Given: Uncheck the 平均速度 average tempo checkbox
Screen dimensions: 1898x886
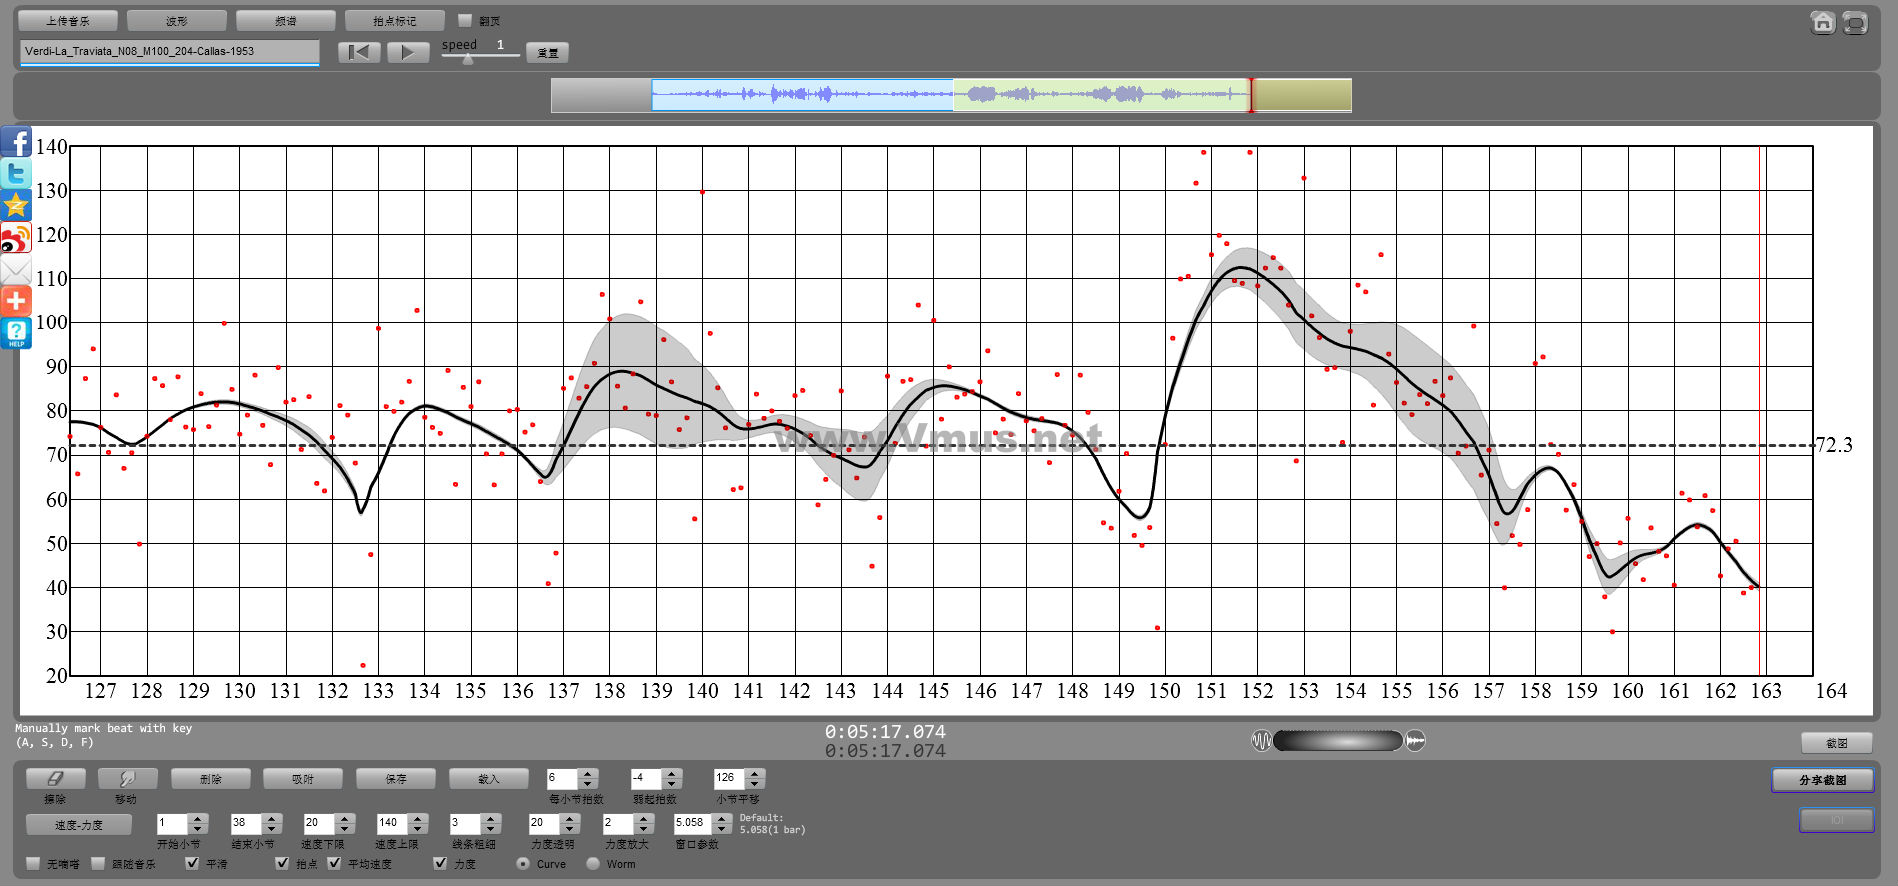Looking at the screenshot, I should coord(334,863).
